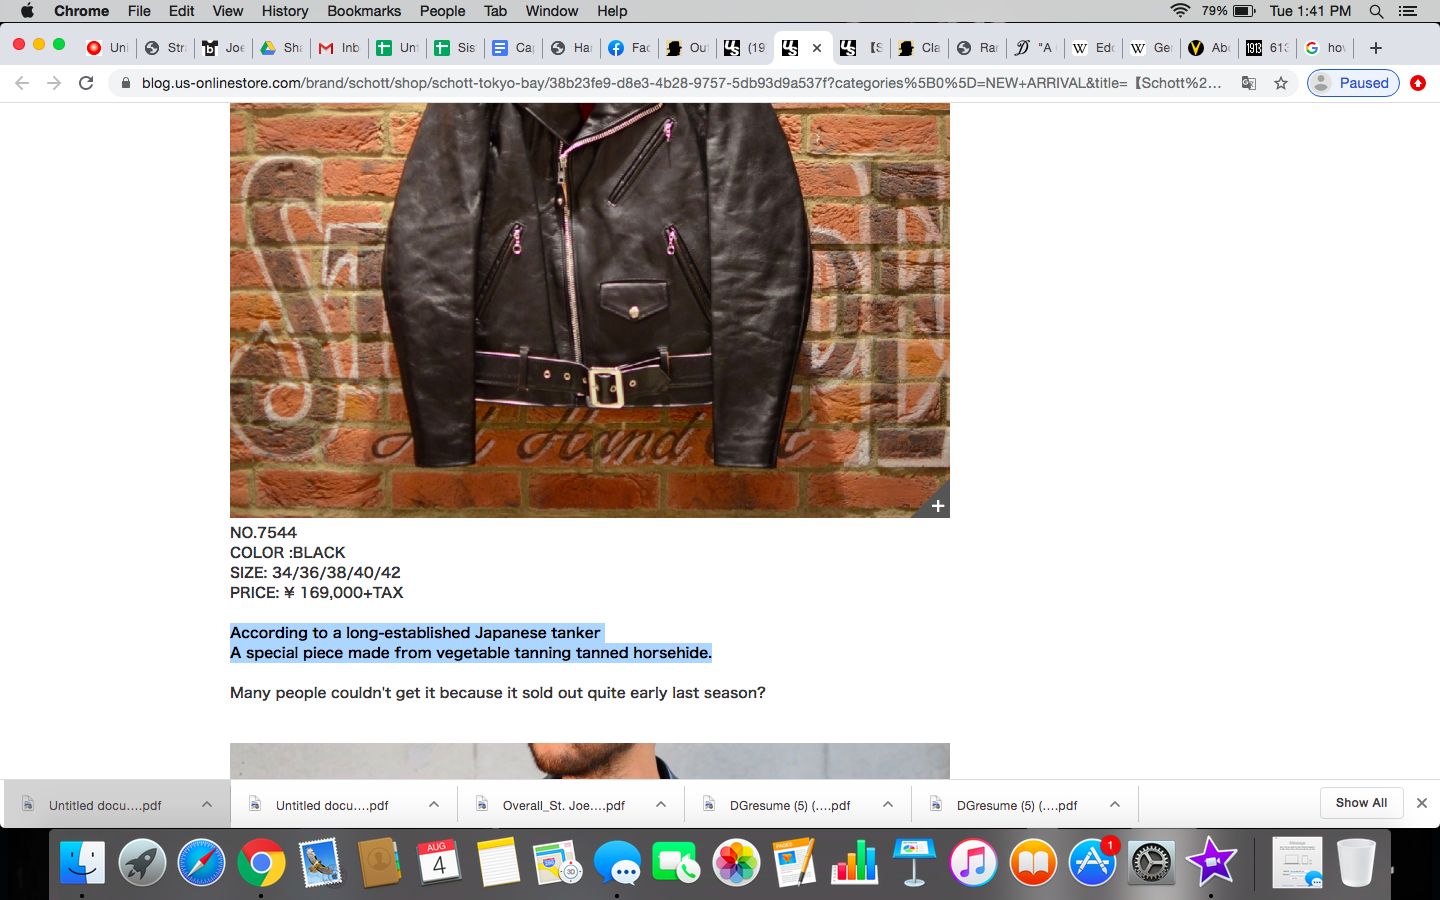Screen dimensions: 1440x900
Task: Open the History menu
Action: click(285, 11)
